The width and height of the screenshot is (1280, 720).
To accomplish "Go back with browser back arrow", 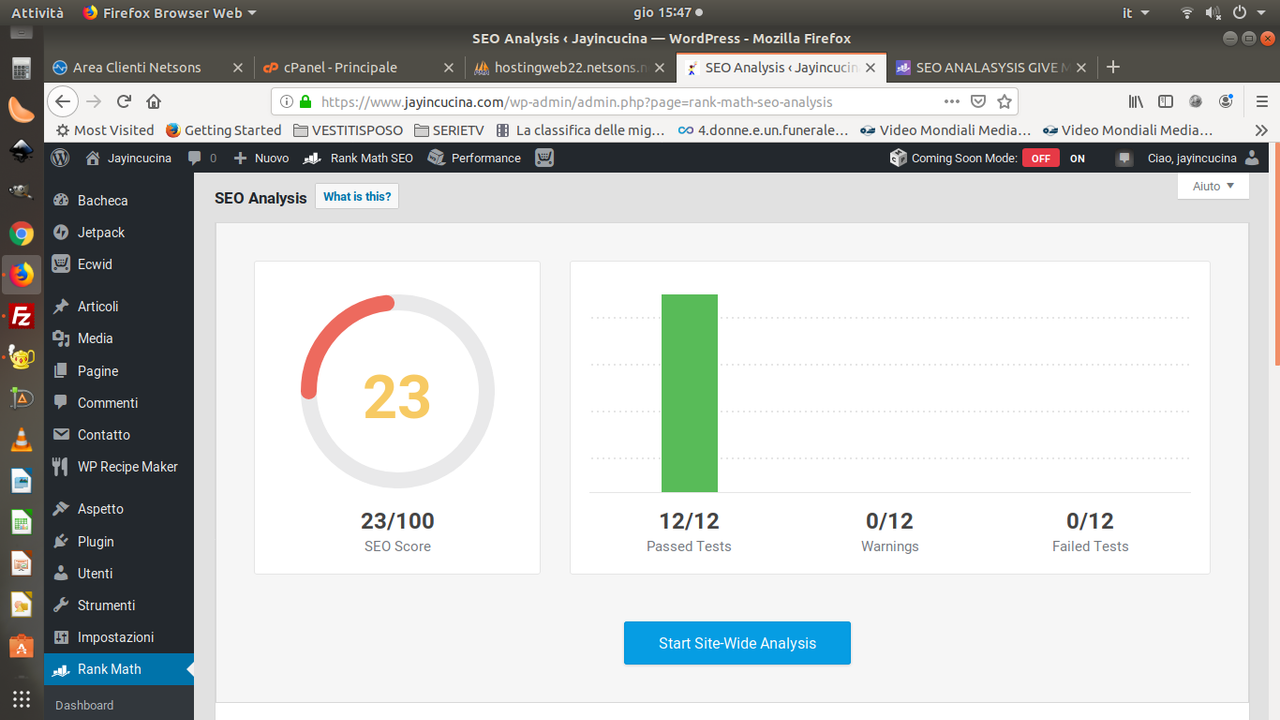I will [63, 101].
